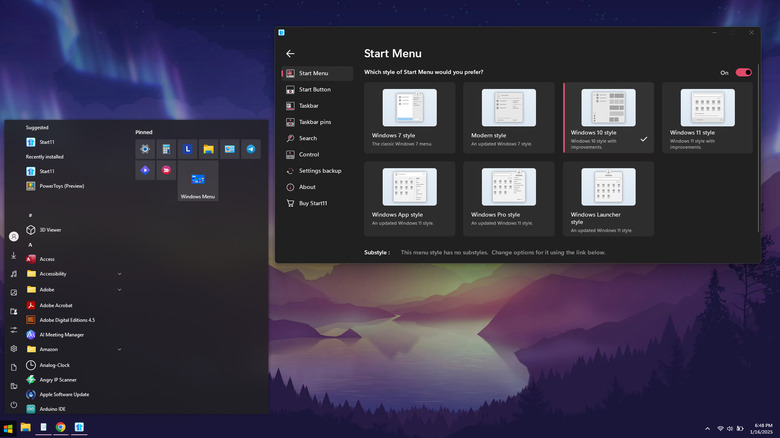The height and width of the screenshot is (438, 780).
Task: Open the pinned File Explorer tile
Action: pyautogui.click(x=209, y=149)
